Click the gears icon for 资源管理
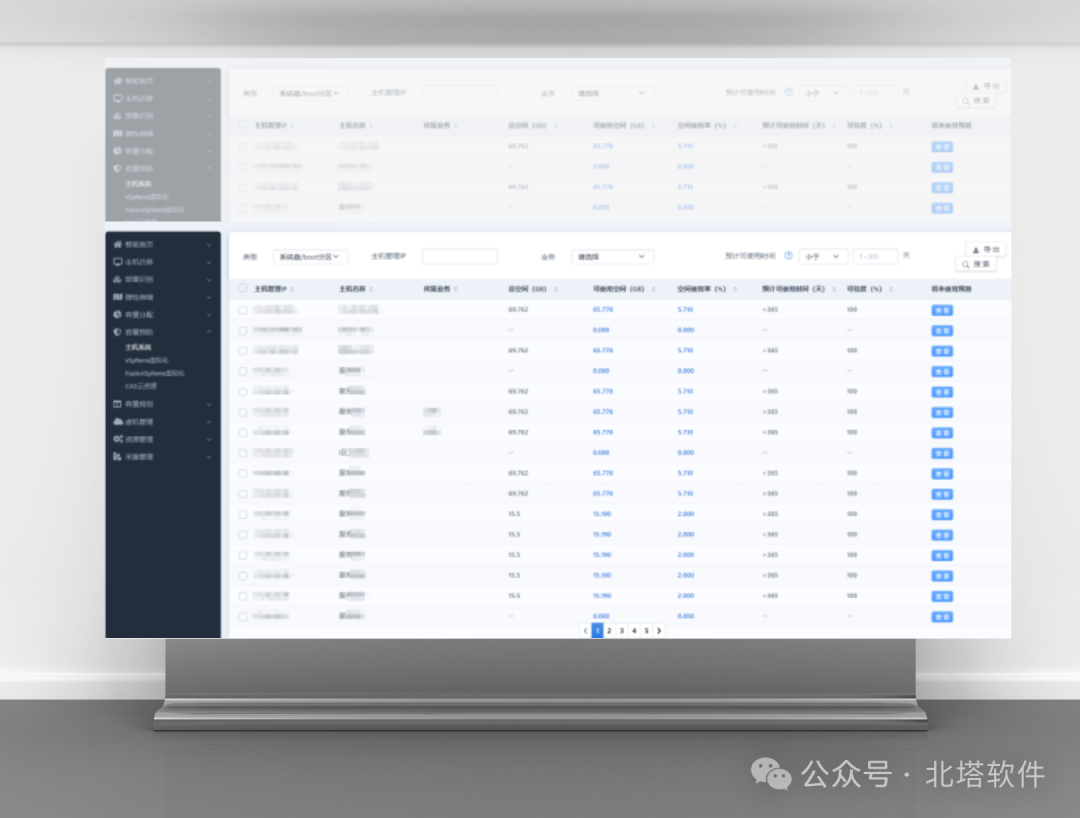 click(x=118, y=439)
